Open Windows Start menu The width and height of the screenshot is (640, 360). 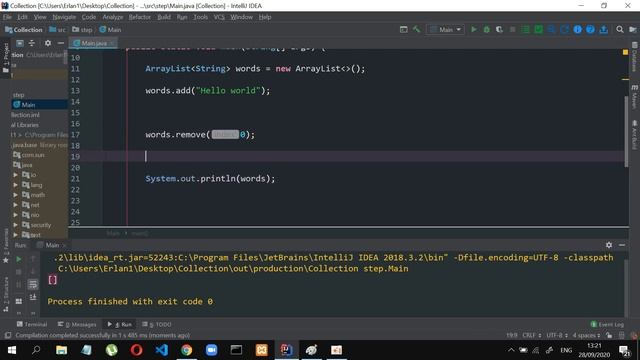point(12,350)
